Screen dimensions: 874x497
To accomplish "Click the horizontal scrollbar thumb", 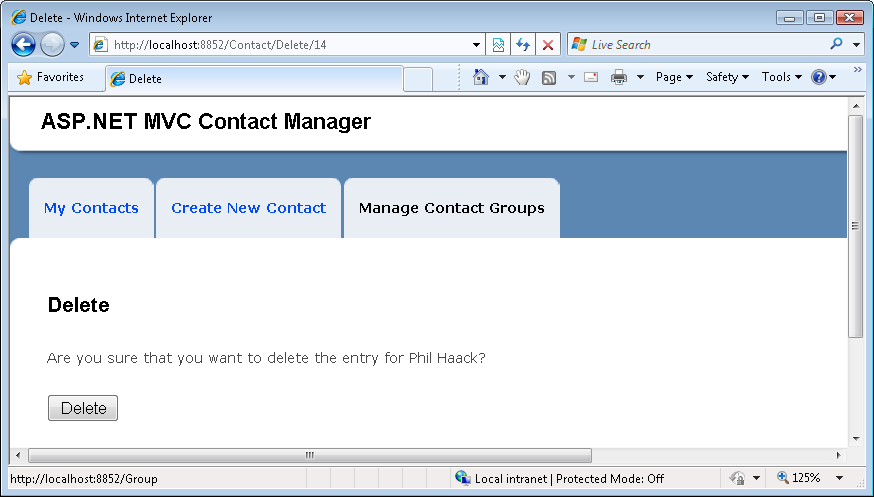I will tap(310, 456).
